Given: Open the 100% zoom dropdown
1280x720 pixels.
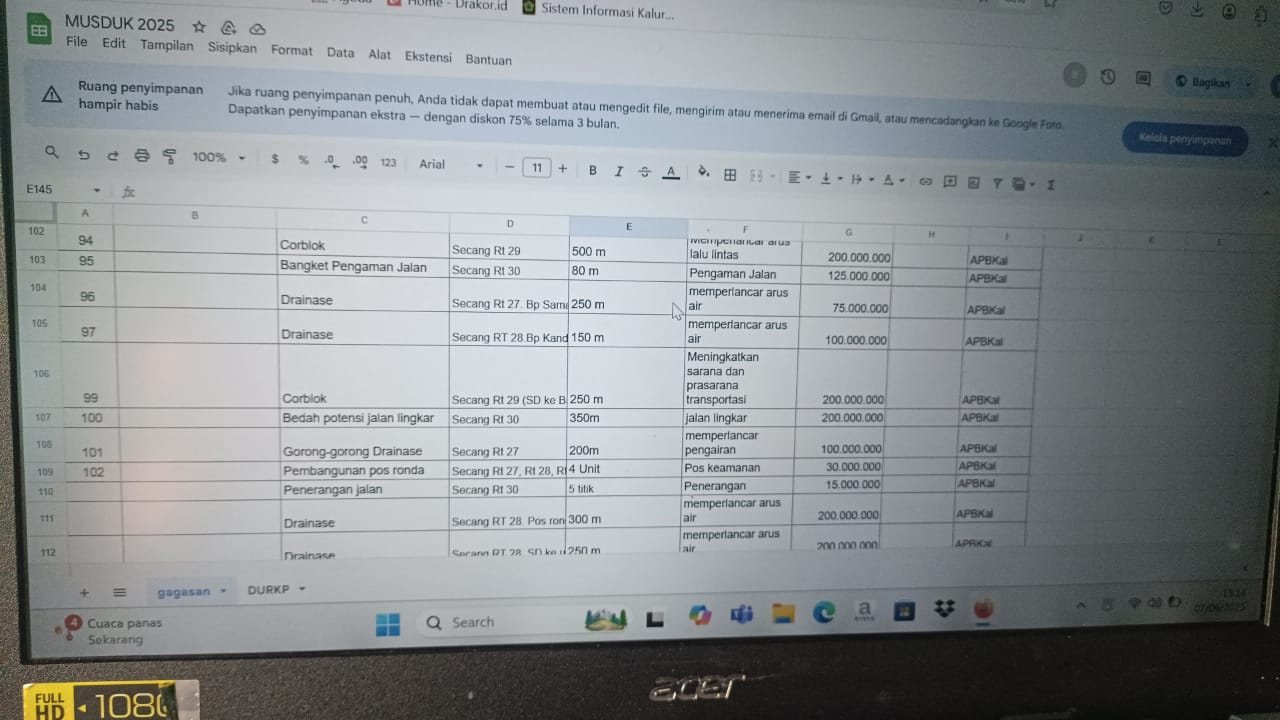Looking at the screenshot, I should point(219,157).
